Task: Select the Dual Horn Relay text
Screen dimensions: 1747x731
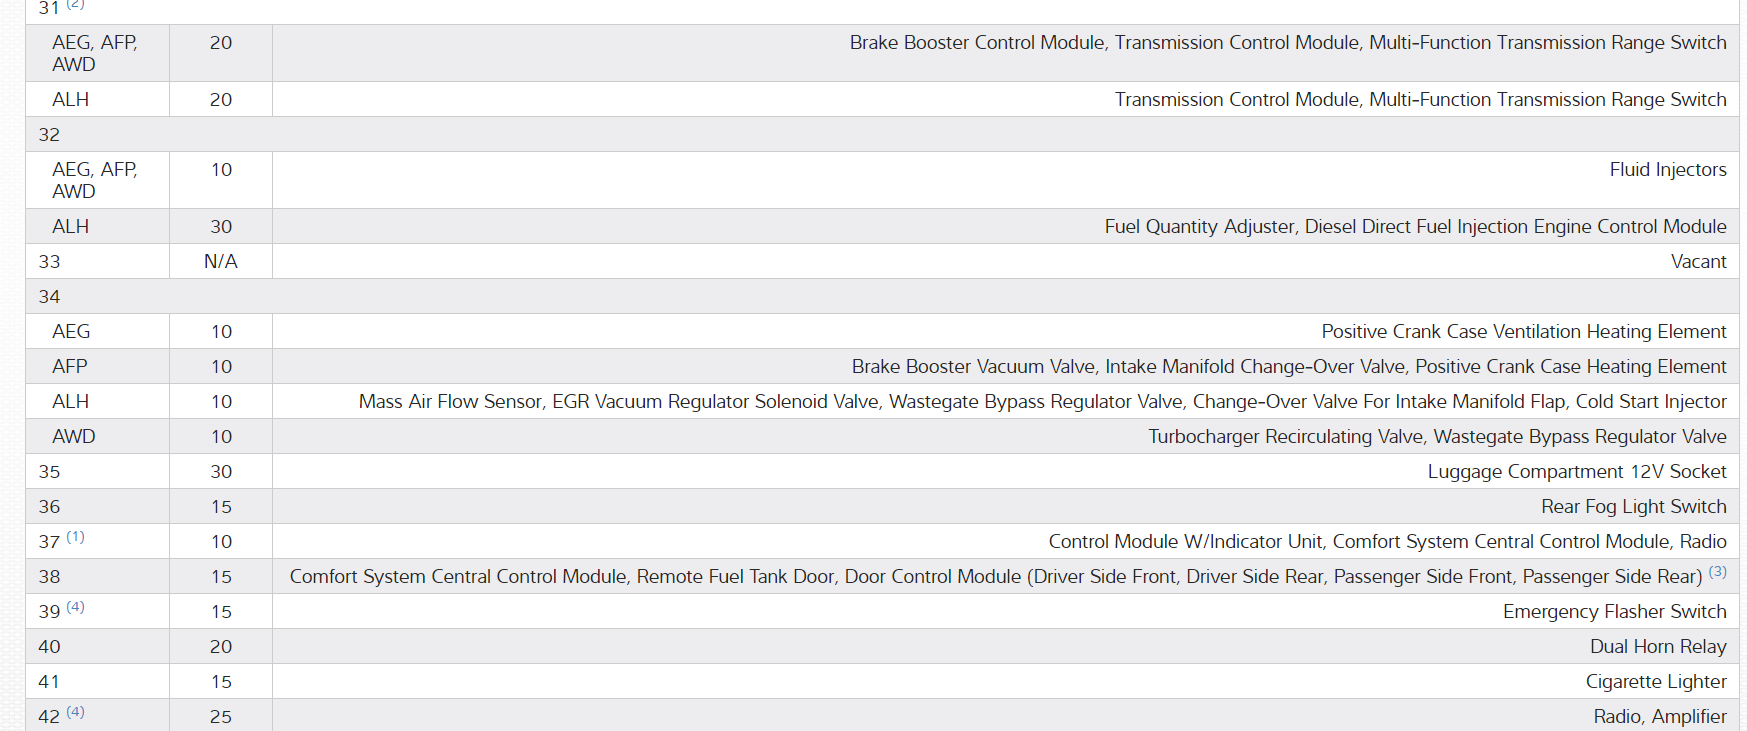Action: coord(1657,647)
